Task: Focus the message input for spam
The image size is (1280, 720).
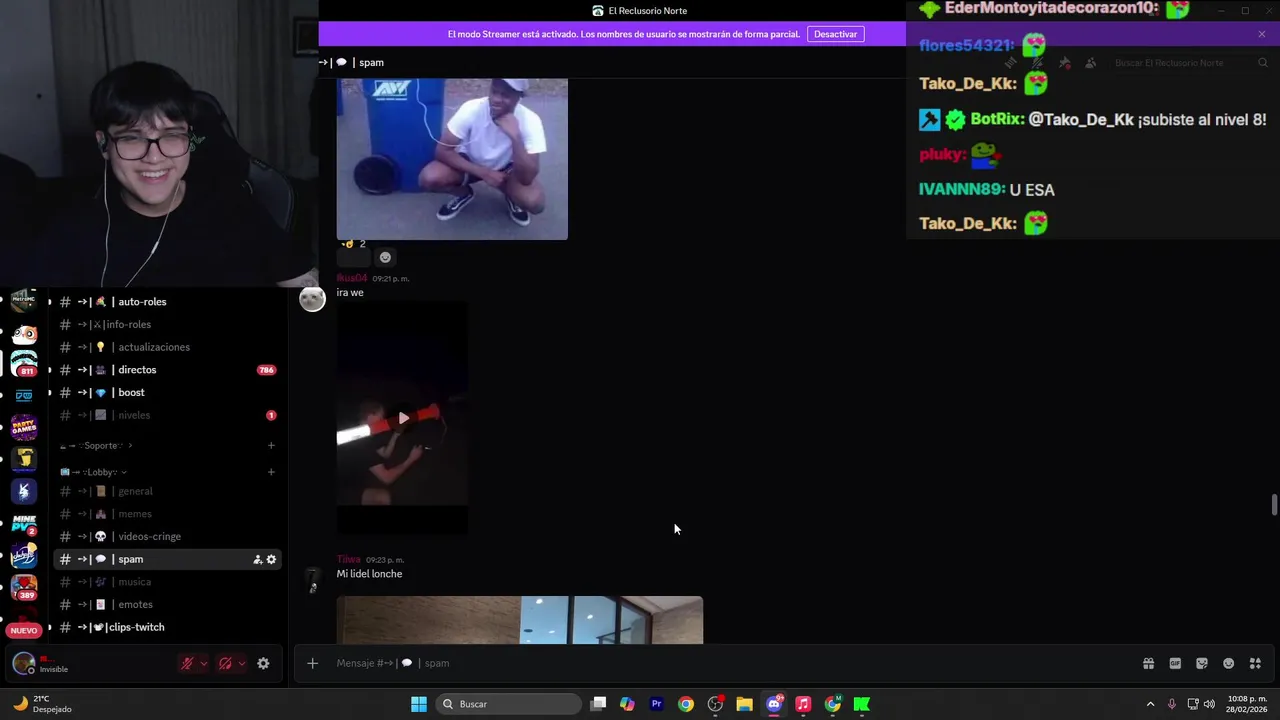Action: (x=730, y=663)
